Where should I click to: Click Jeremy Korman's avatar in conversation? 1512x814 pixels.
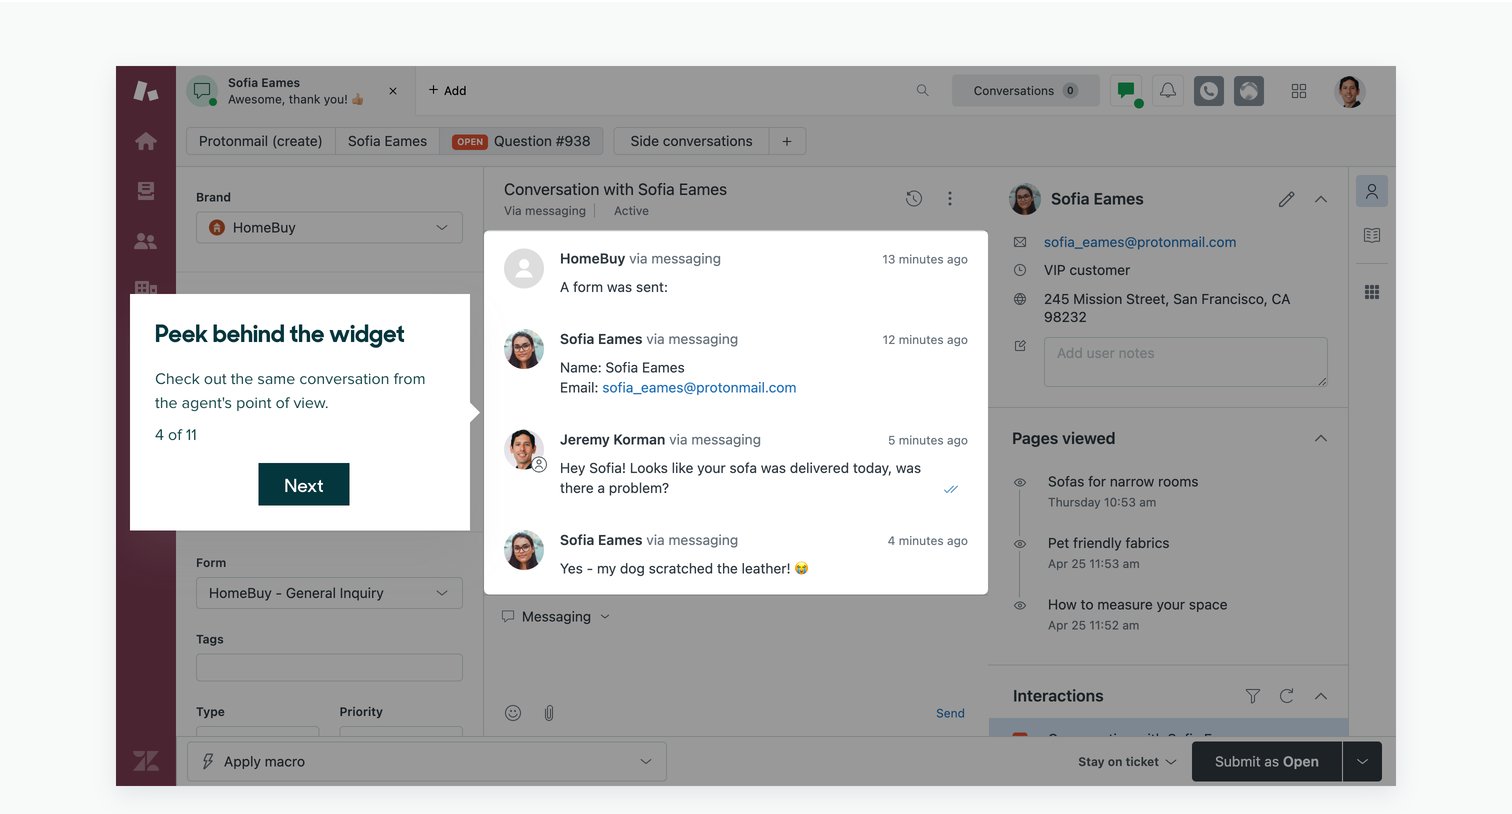(524, 450)
